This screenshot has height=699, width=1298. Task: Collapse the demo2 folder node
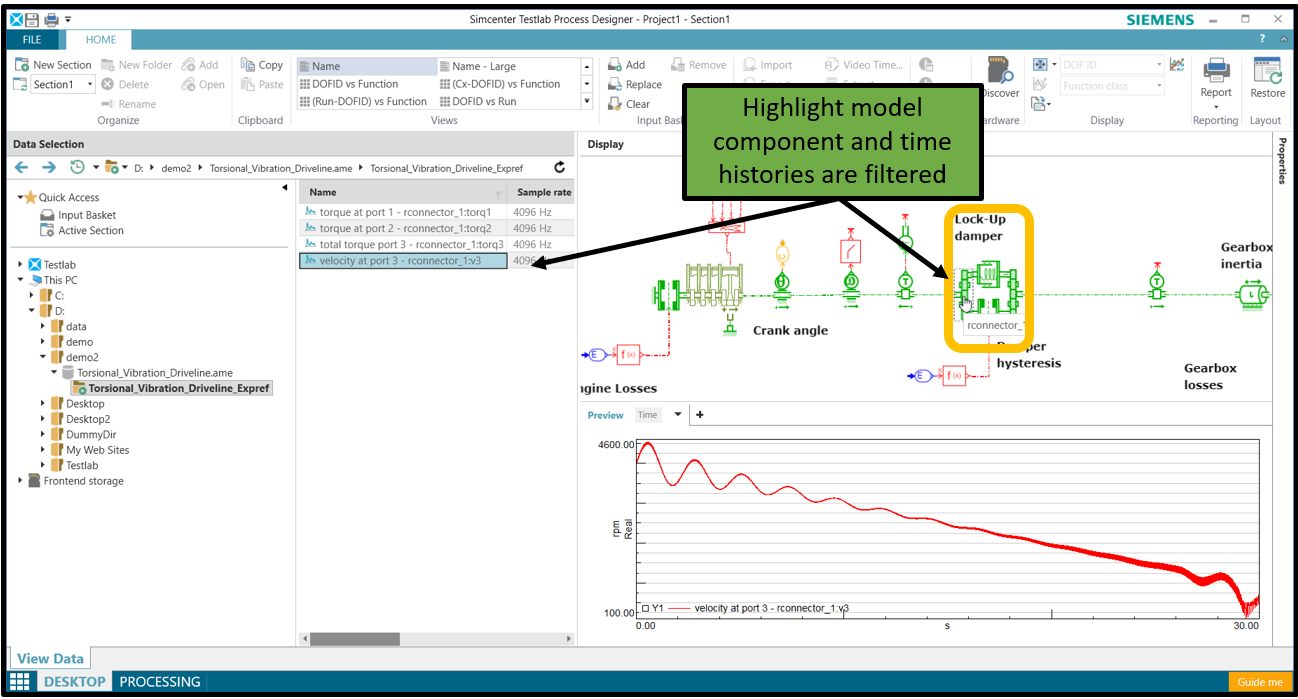pos(43,357)
